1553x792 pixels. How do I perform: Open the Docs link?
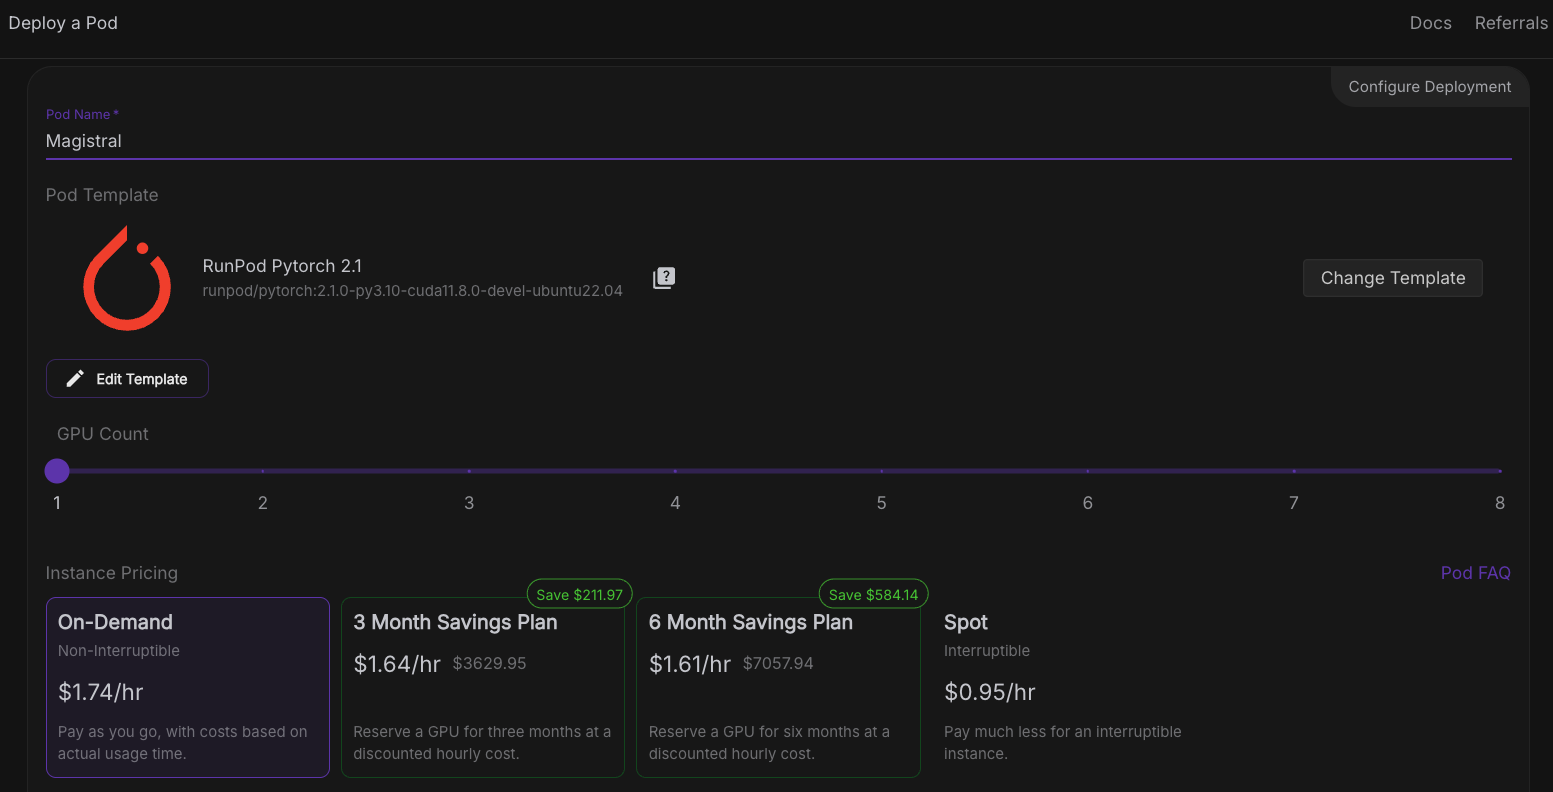coord(1430,23)
